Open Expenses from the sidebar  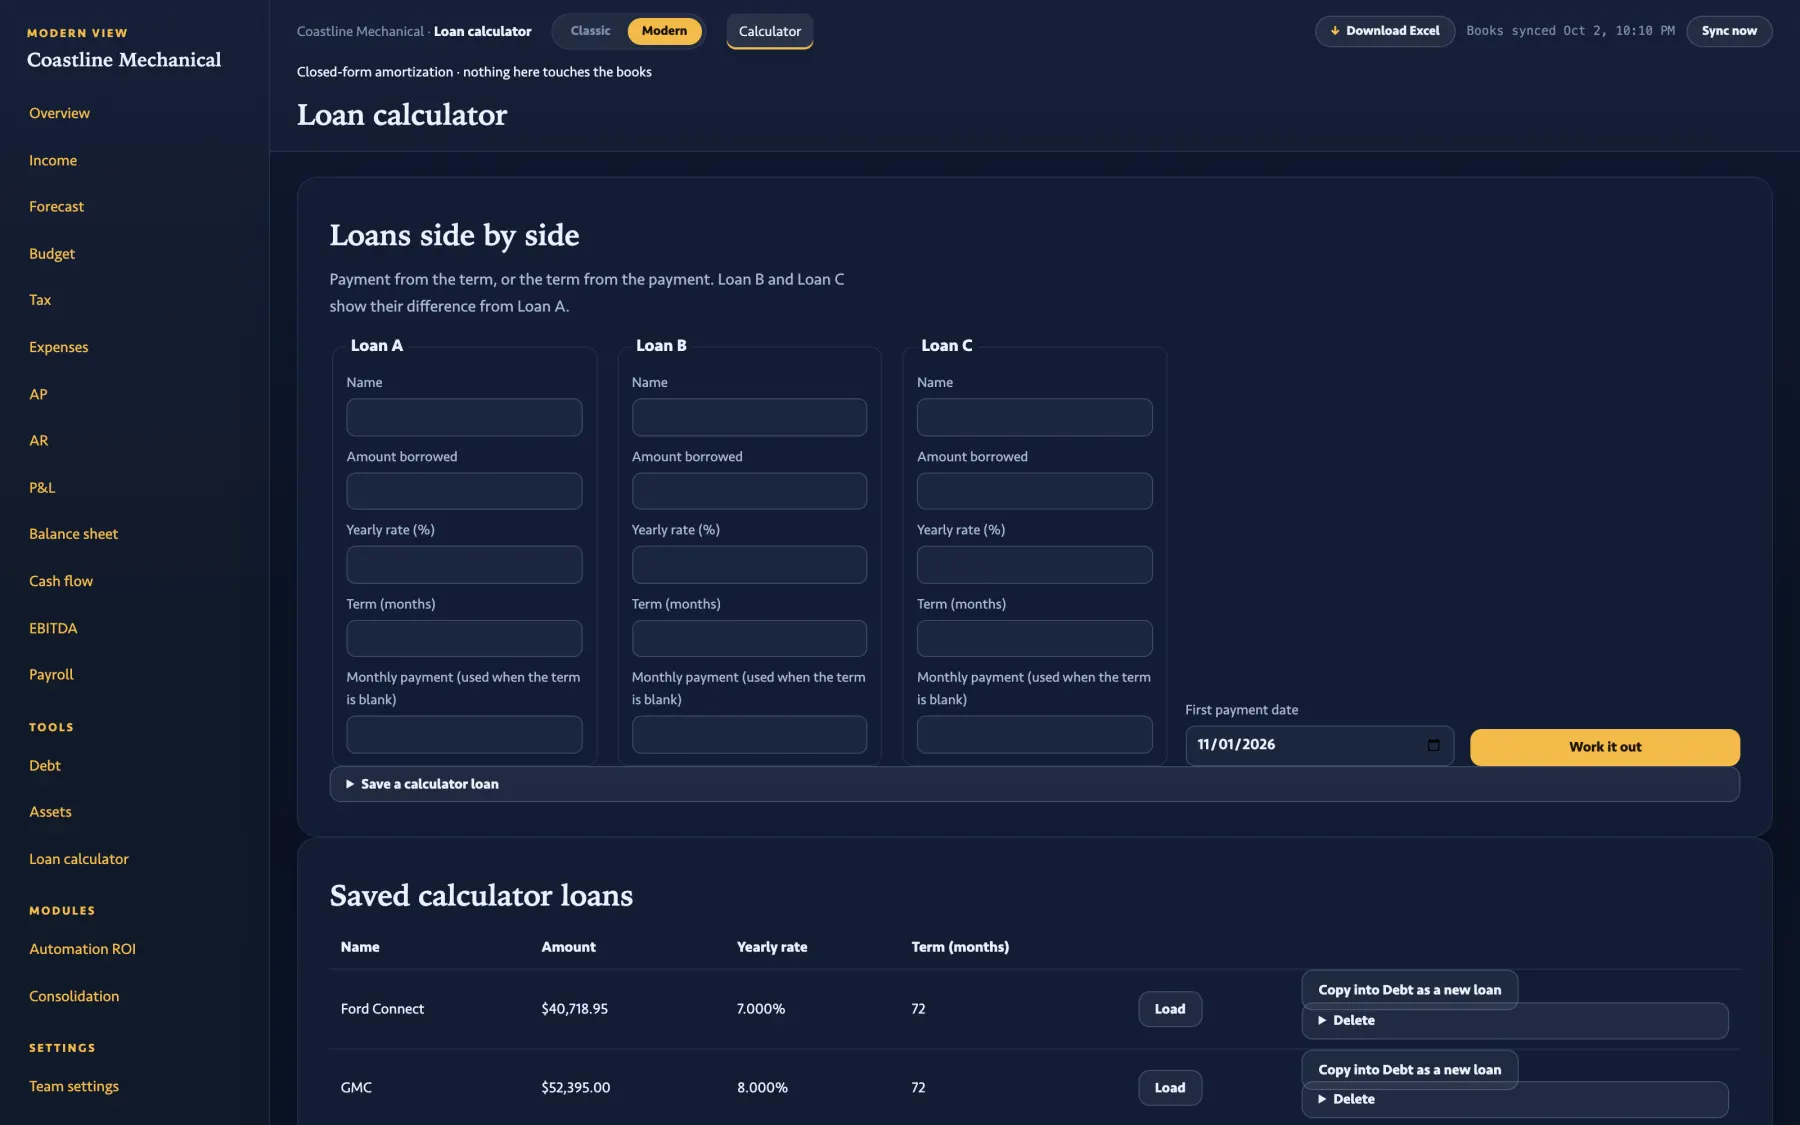58,347
